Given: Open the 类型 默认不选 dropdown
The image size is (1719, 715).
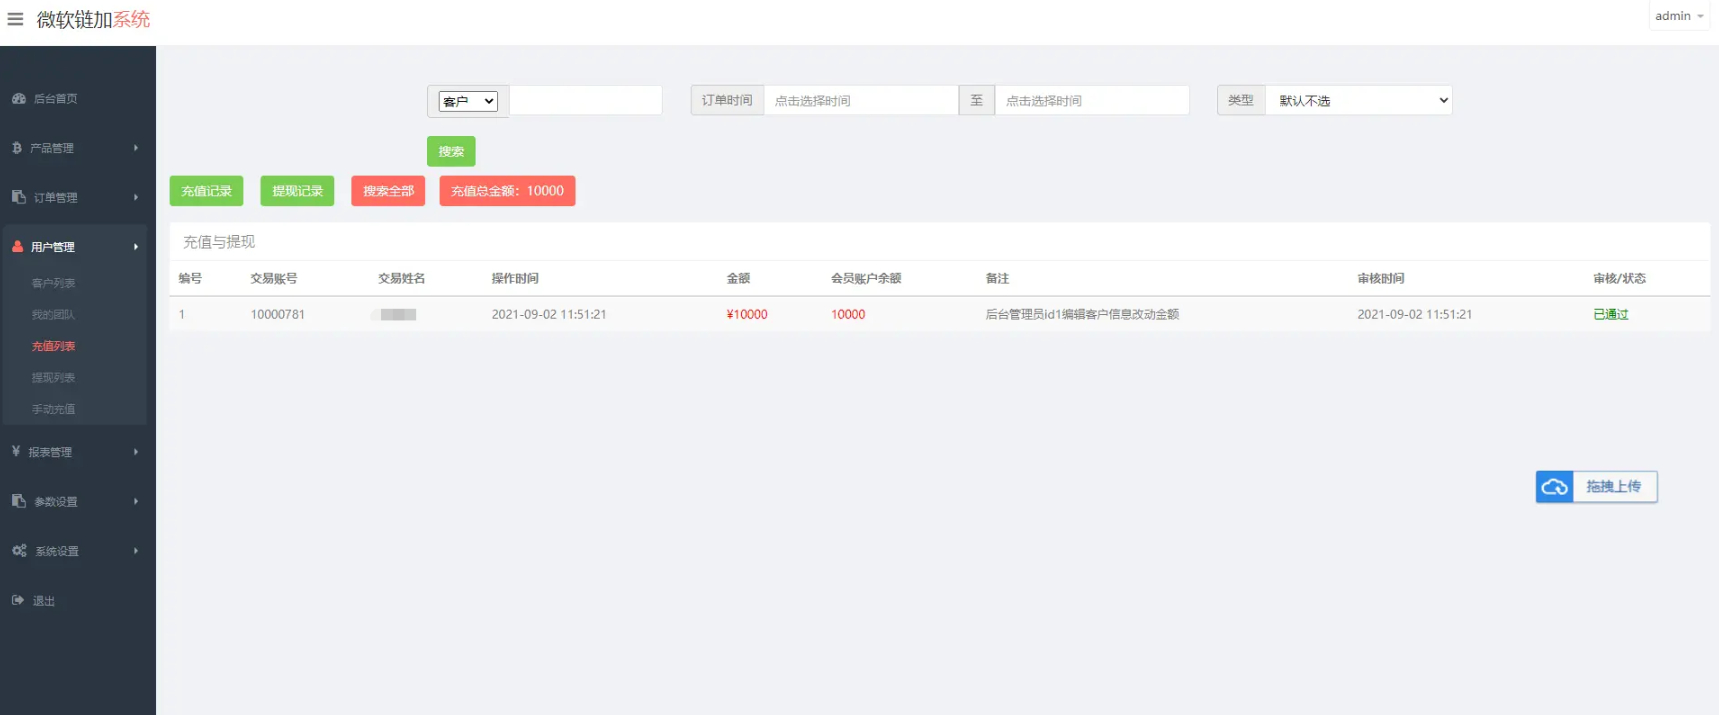Looking at the screenshot, I should click(x=1358, y=100).
